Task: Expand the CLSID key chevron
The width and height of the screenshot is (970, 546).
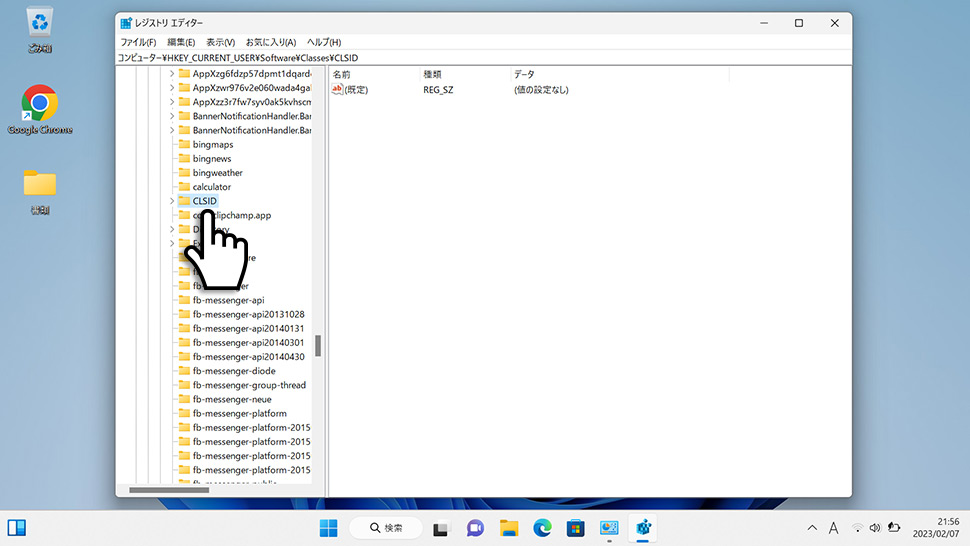Action: point(172,201)
